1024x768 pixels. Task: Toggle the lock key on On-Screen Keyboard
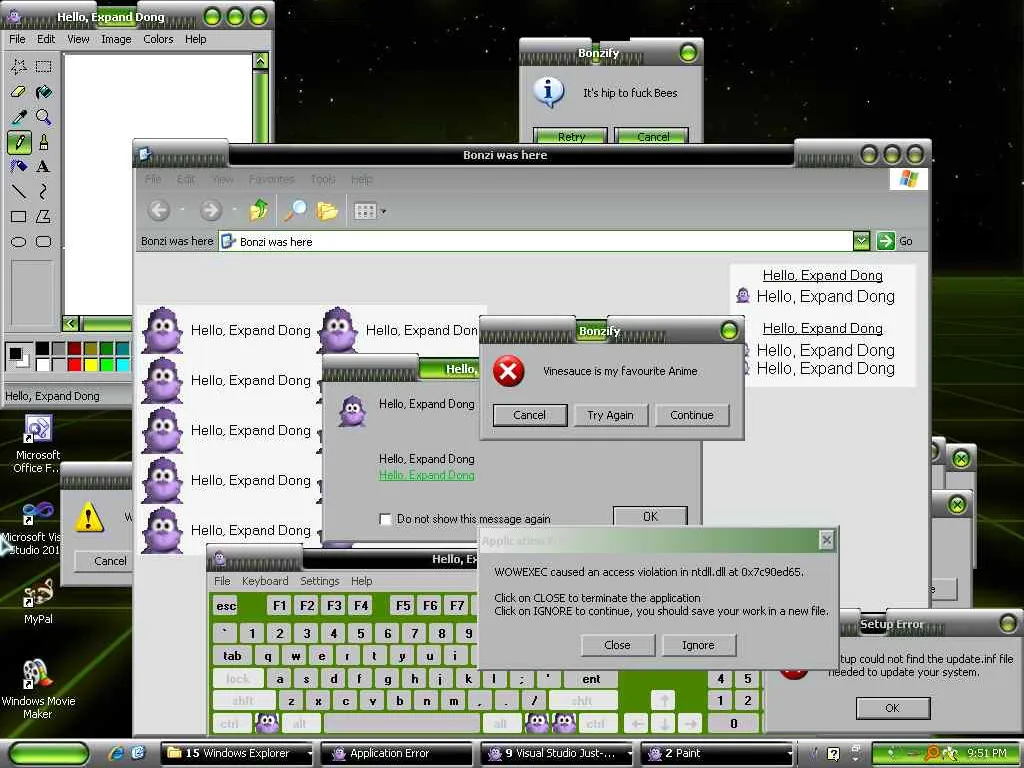tap(238, 679)
